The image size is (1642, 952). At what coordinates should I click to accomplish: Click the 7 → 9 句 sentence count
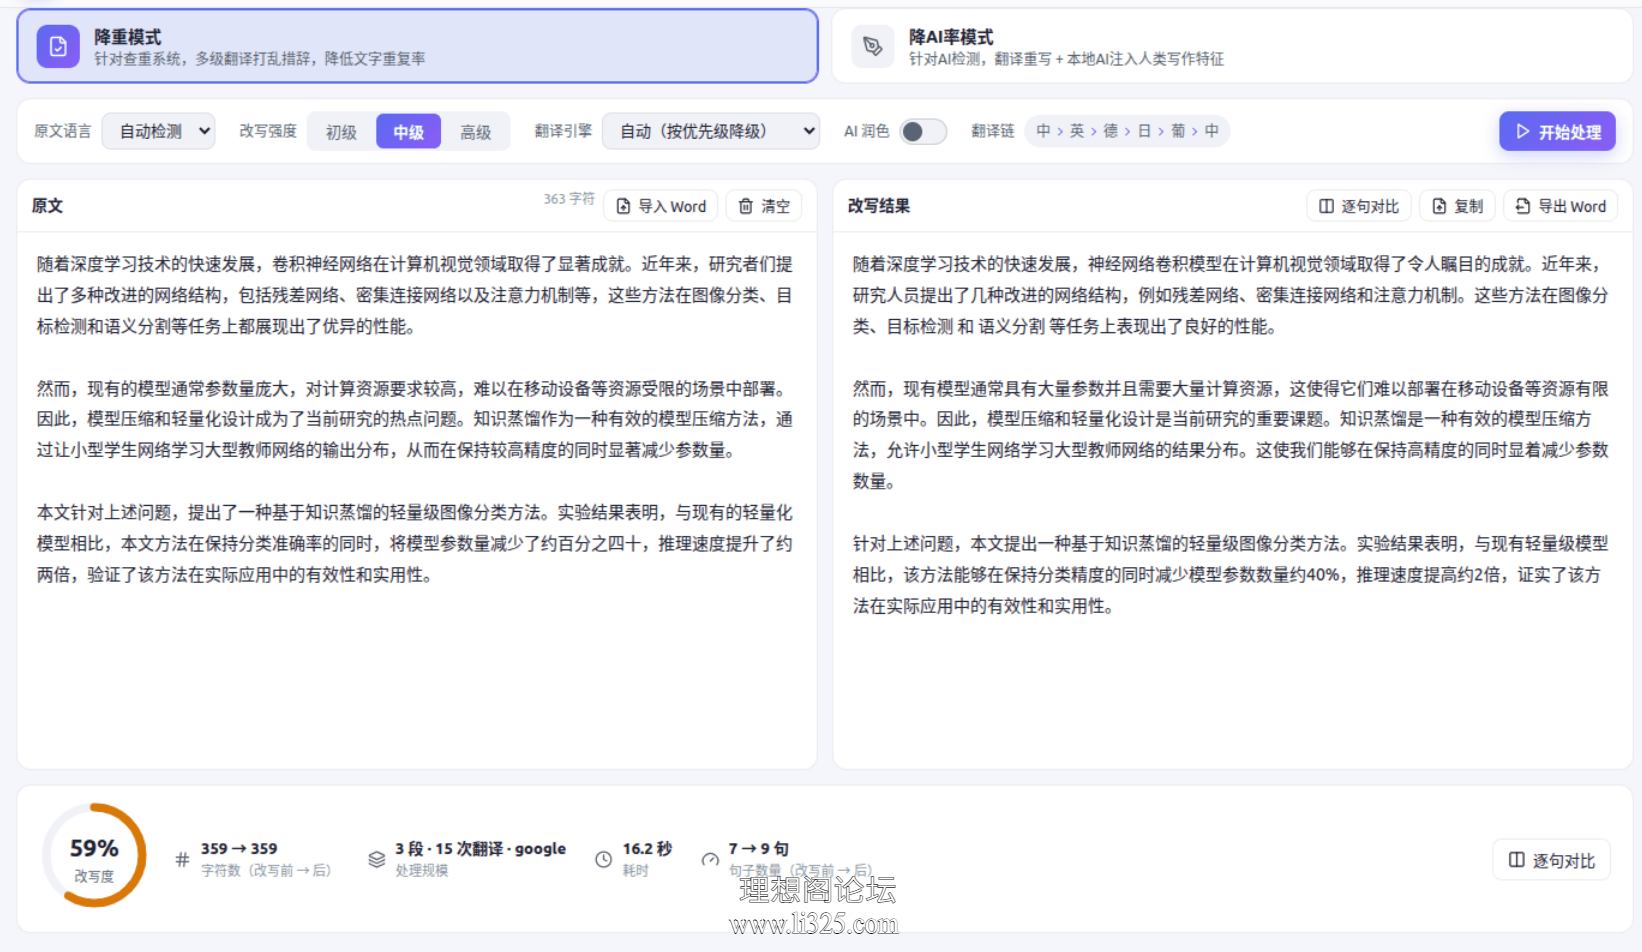coord(758,848)
